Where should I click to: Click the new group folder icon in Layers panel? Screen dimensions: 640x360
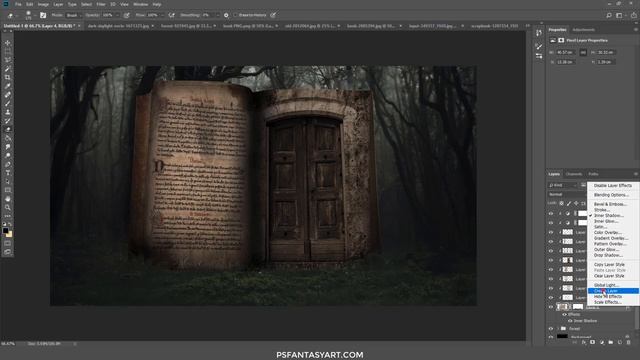pyautogui.click(x=611, y=342)
